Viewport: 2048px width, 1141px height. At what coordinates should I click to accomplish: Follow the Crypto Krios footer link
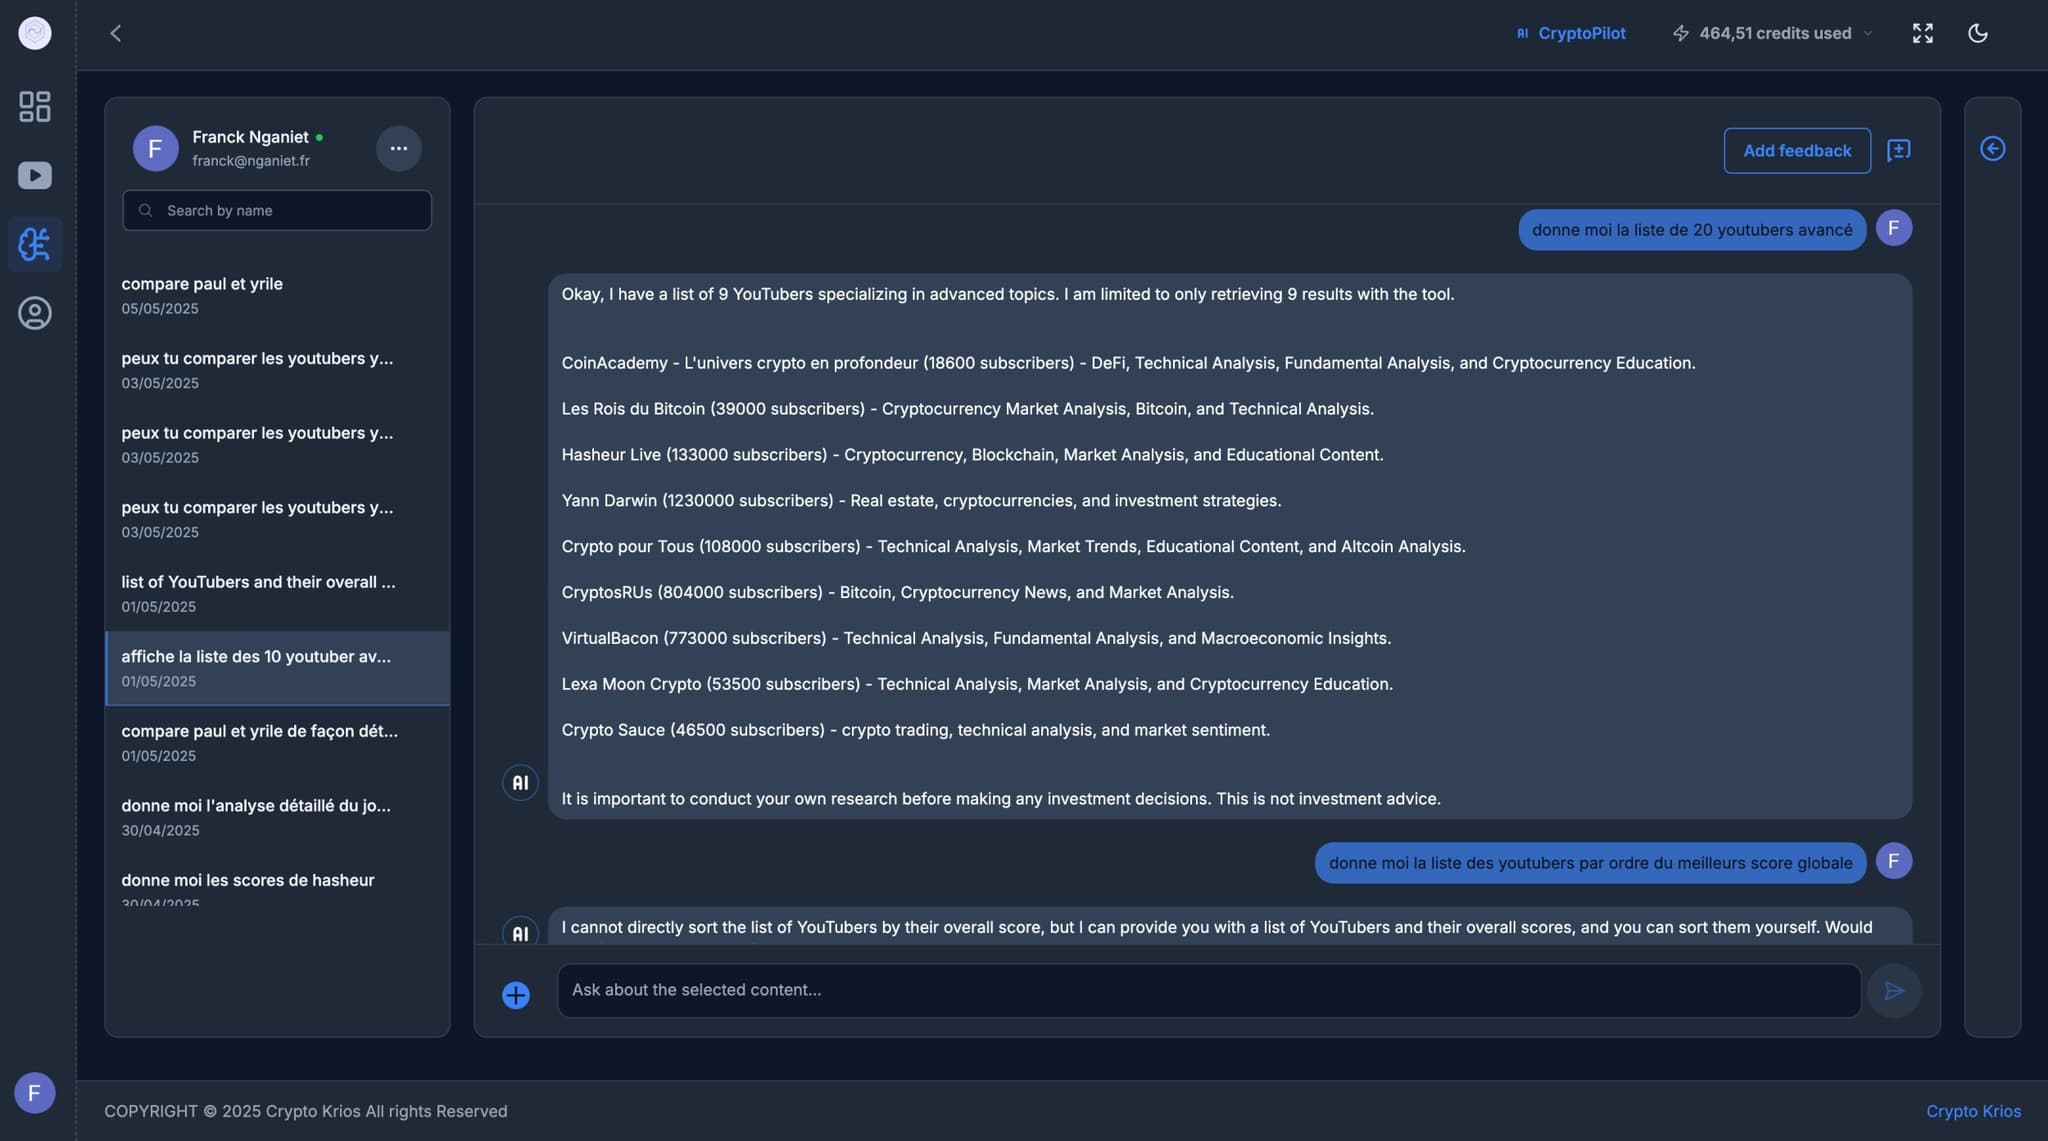(x=1972, y=1111)
